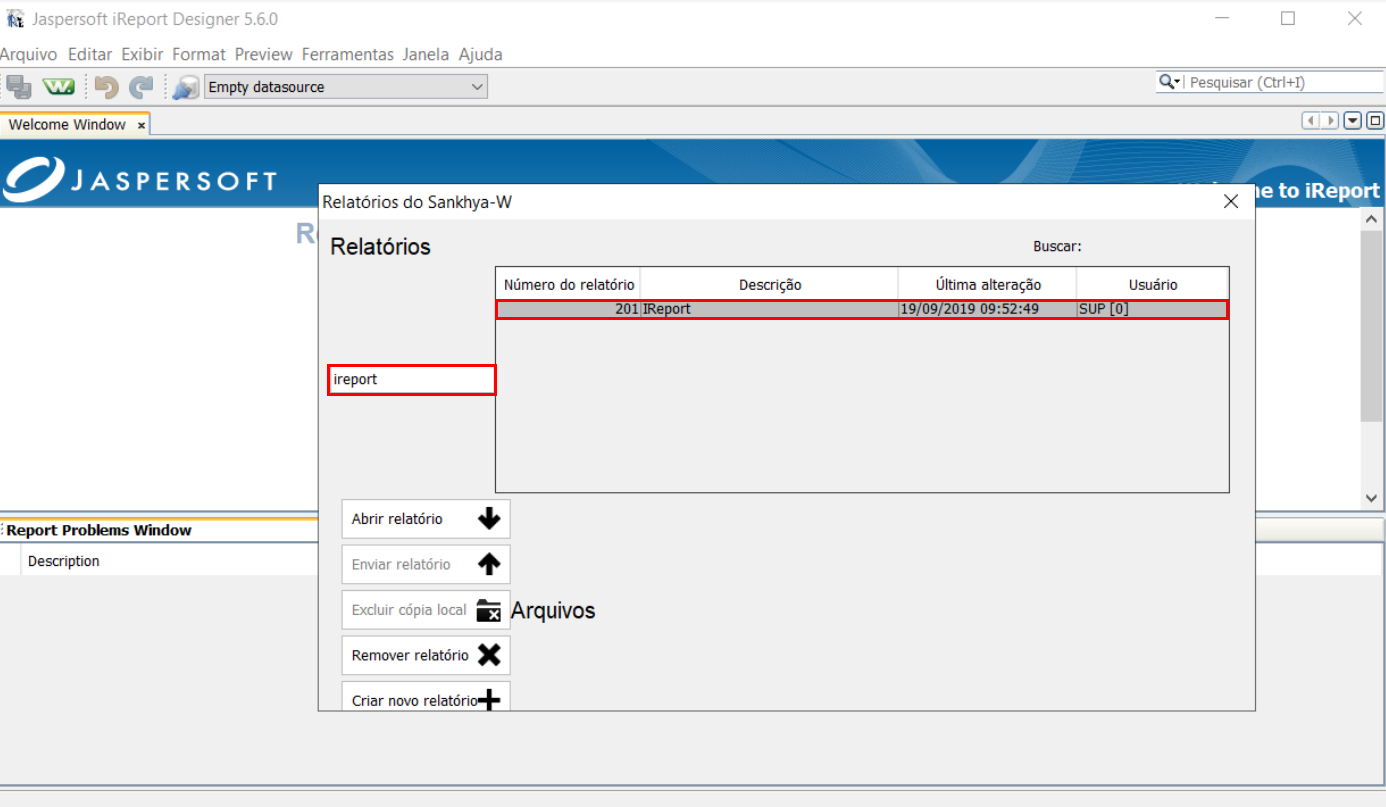Image resolution: width=1386 pixels, height=807 pixels.
Task: Open the Preview menu
Action: [264, 54]
